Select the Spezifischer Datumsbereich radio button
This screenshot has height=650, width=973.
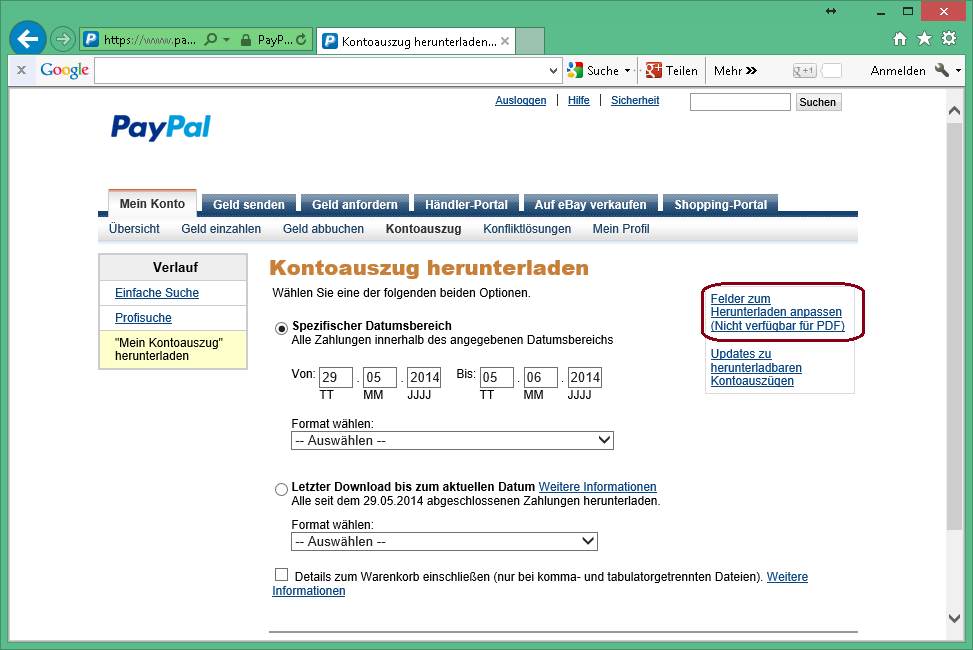281,327
